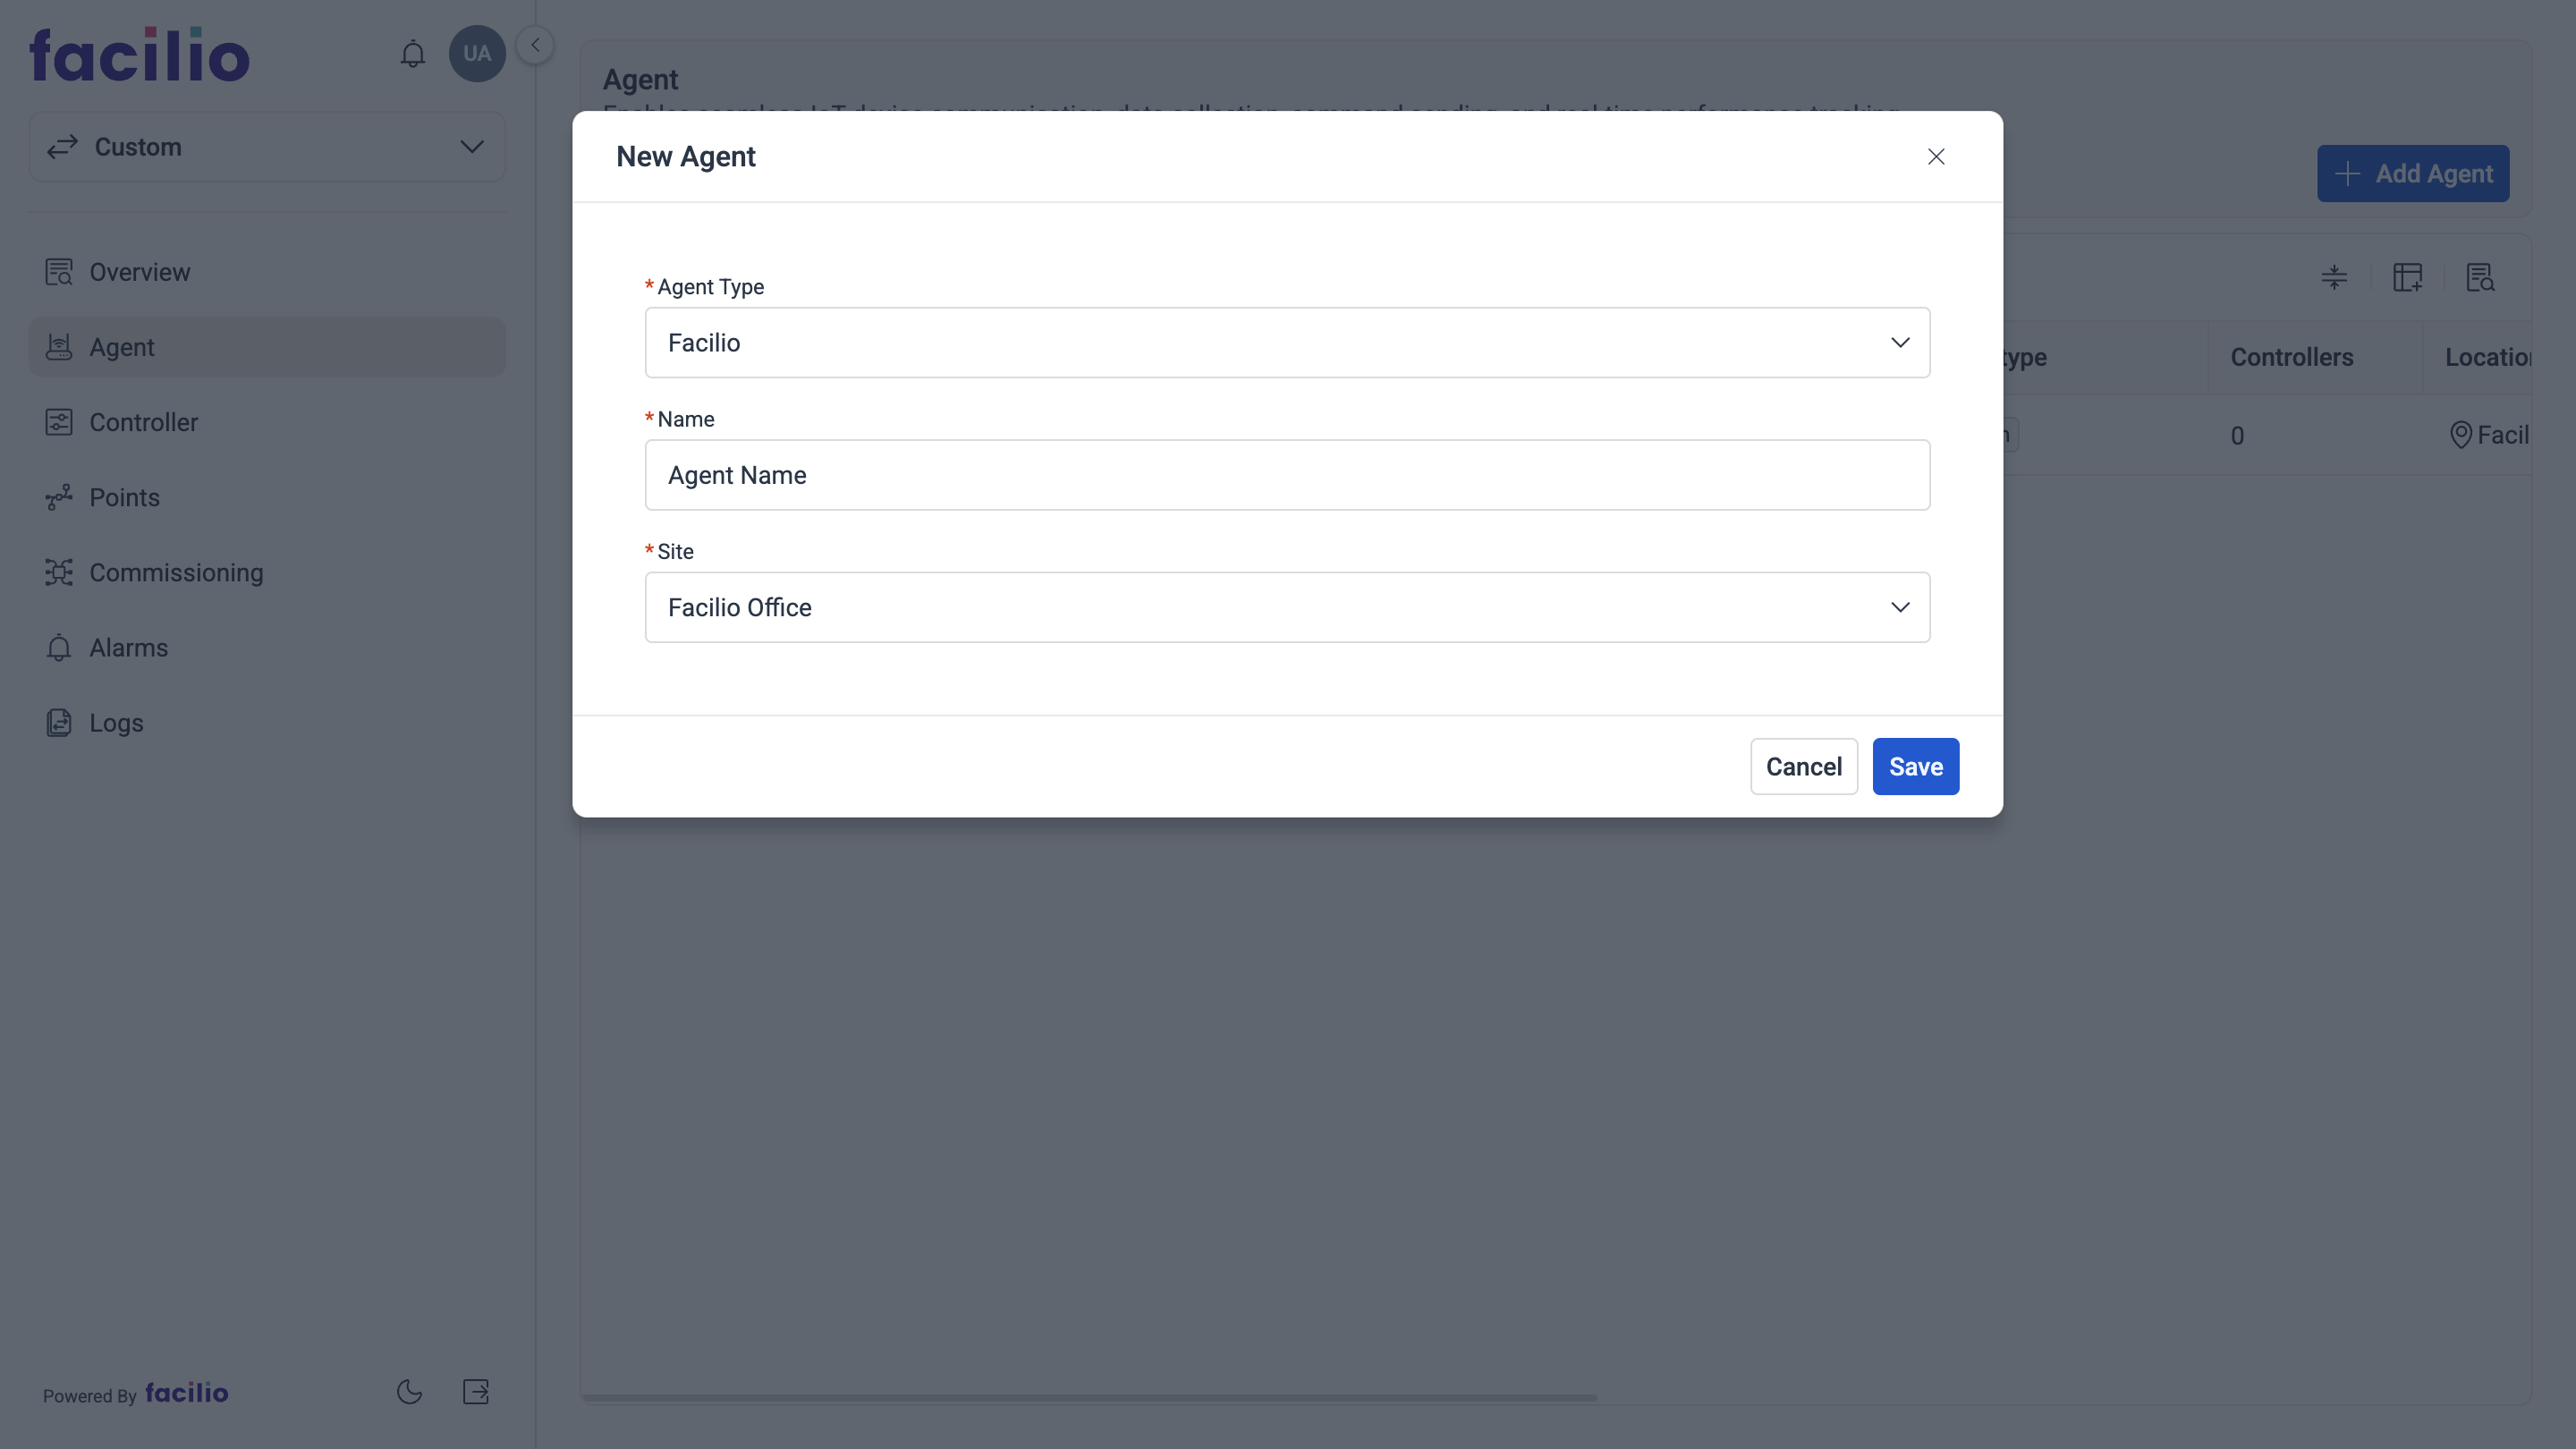Open the Commissioning section icon

tap(59, 572)
